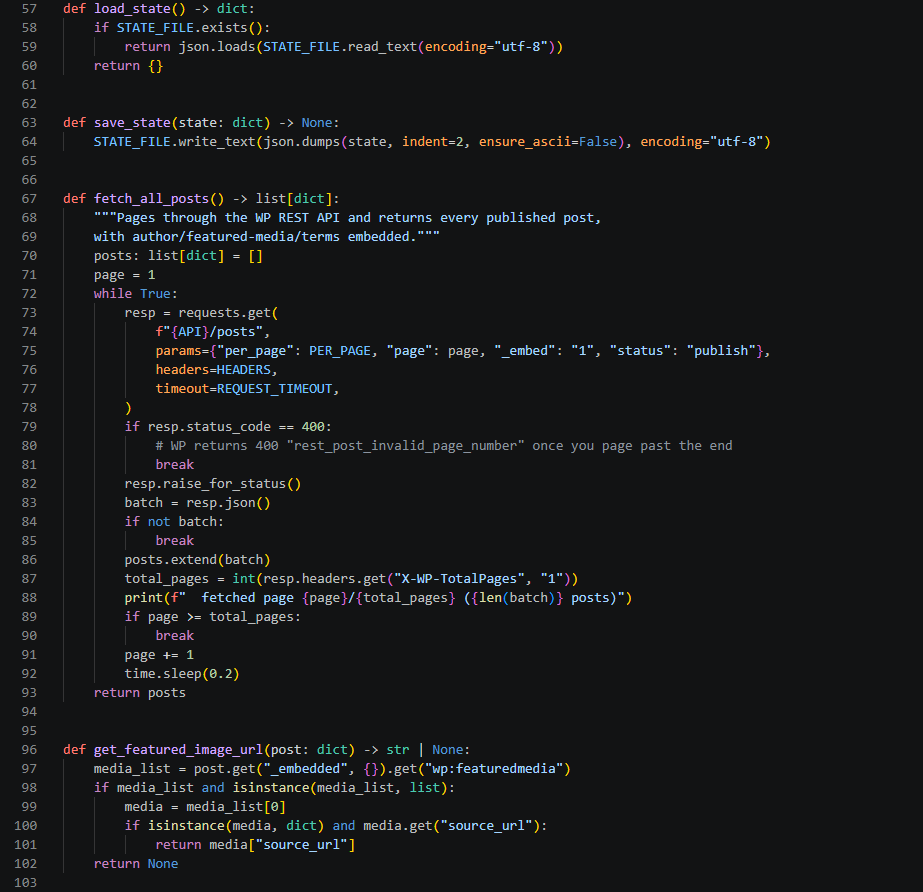Click 'PER_PAGE' constant on line 75
The image size is (923, 892).
[340, 350]
